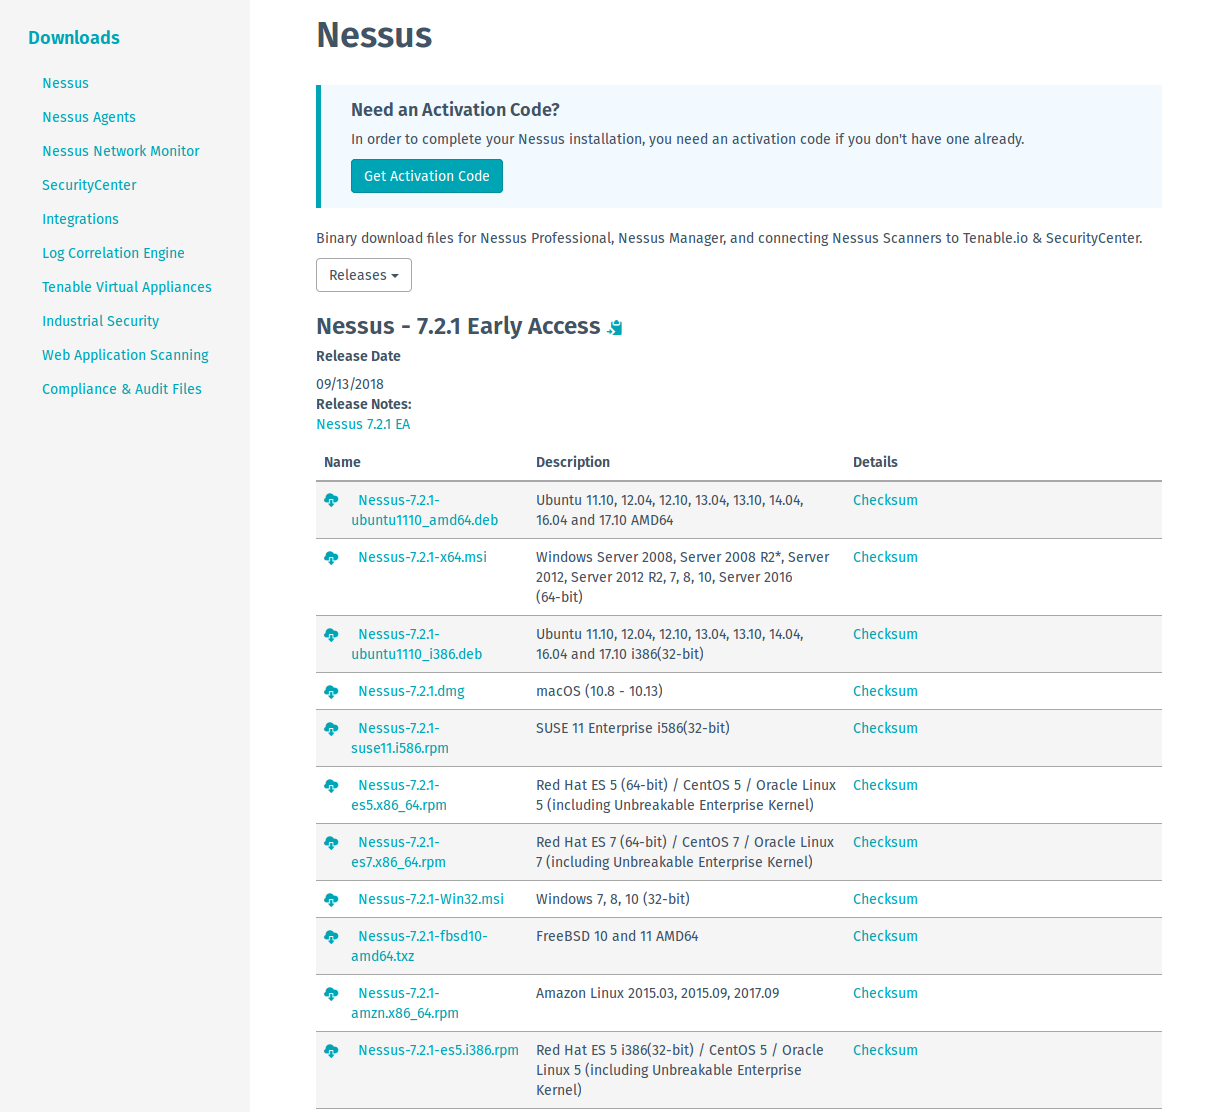
Task: View Checksum for SUSE 11 Enterprise package
Action: 885,728
